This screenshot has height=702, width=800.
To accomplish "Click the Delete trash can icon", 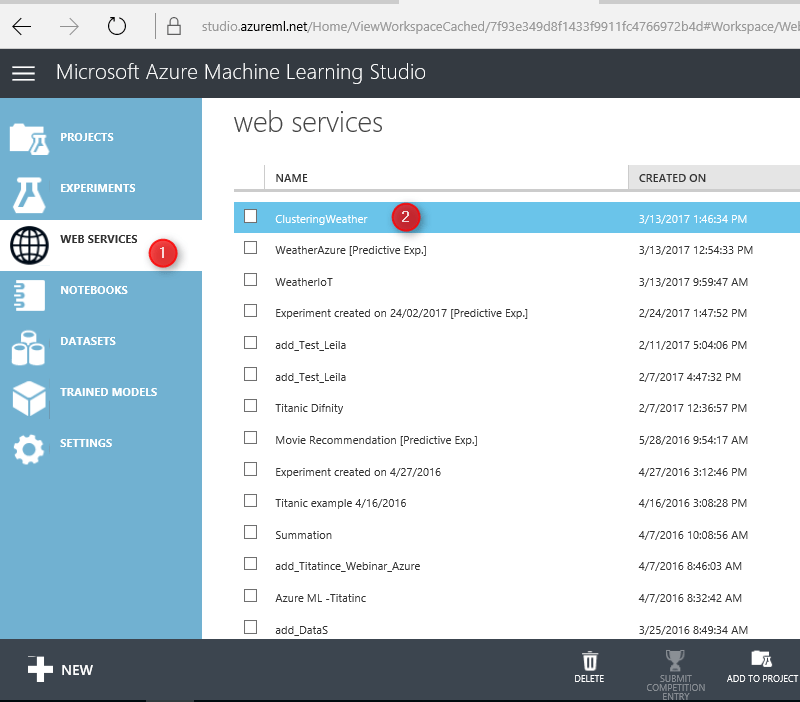I will coord(590,661).
